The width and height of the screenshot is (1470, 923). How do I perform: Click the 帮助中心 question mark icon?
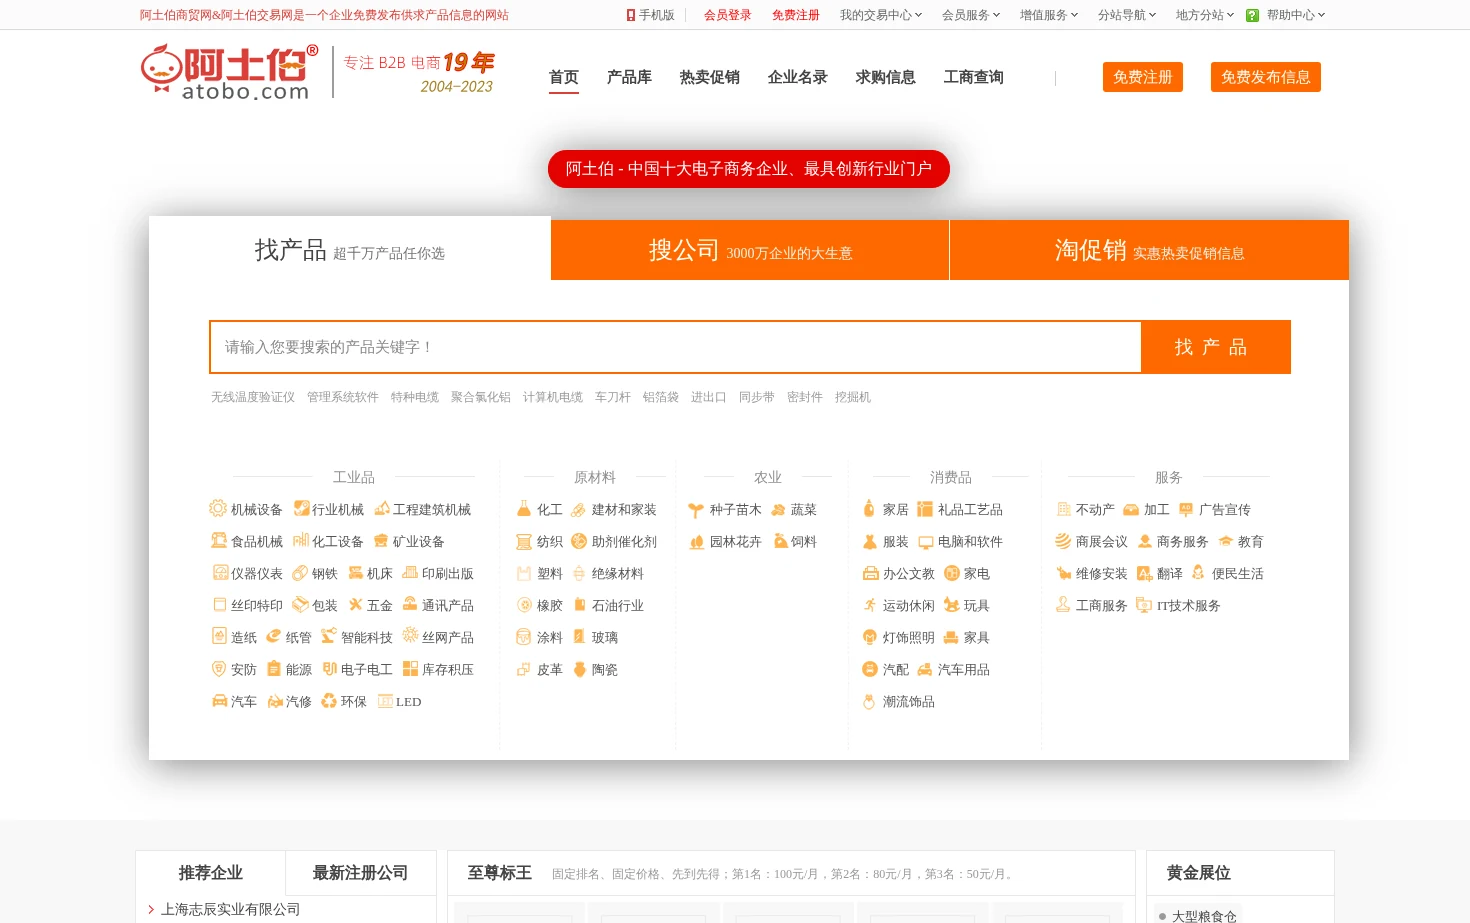[1252, 15]
